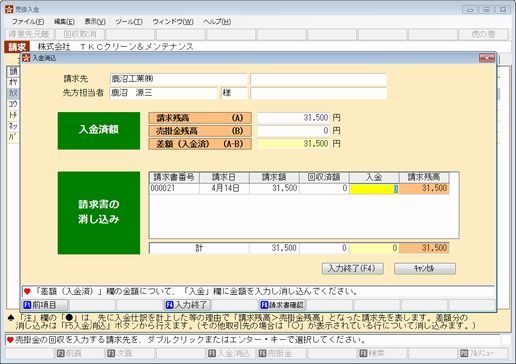Click the 得意先元帳 toolbar button
The image size is (516, 364).
point(29,34)
